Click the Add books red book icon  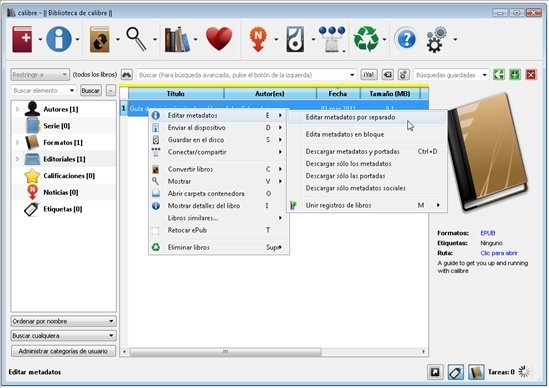(x=22, y=39)
